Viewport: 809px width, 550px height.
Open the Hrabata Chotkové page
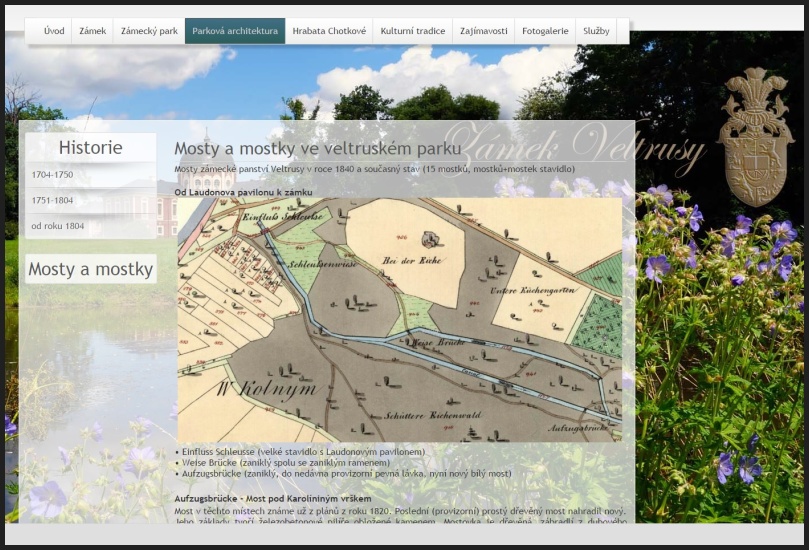(x=328, y=31)
